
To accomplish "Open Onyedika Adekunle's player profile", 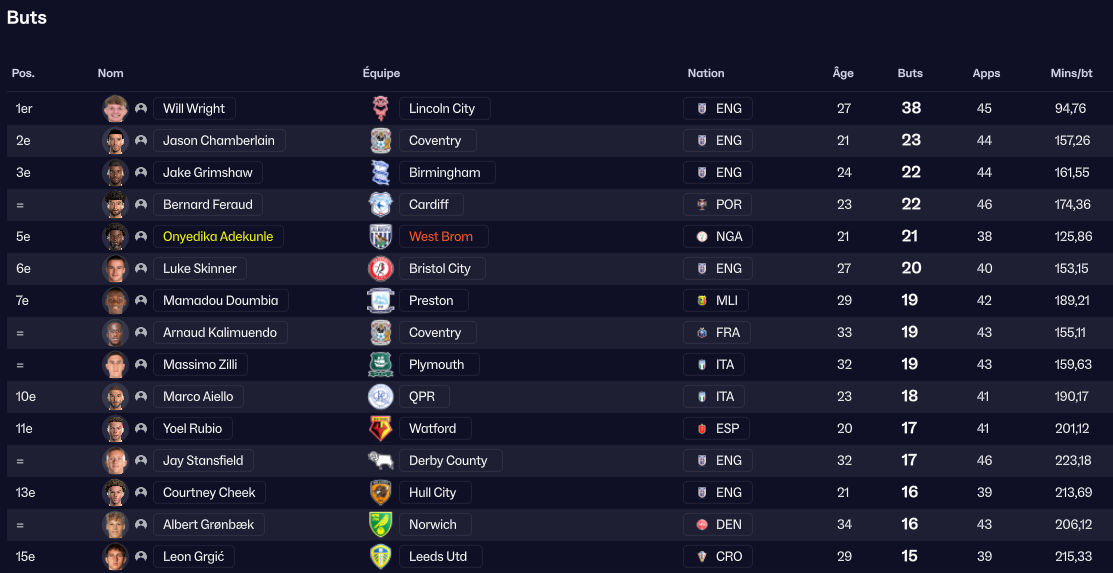I will coord(218,236).
